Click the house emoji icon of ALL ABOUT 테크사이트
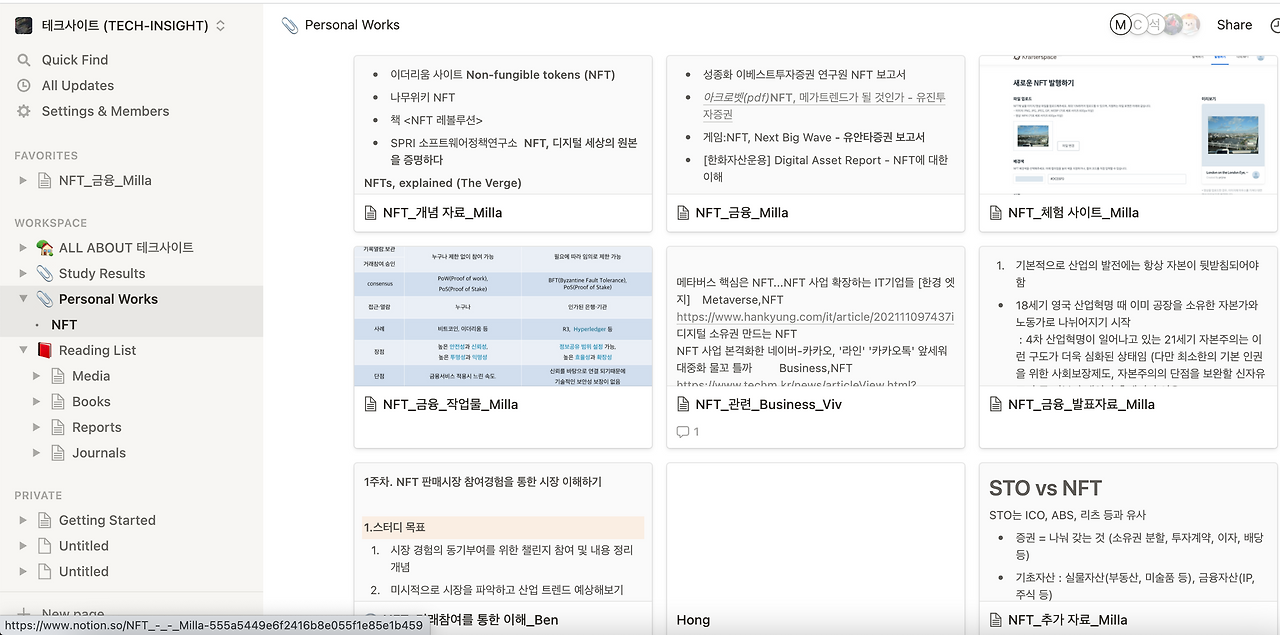Image resolution: width=1280 pixels, height=635 pixels. [x=44, y=247]
